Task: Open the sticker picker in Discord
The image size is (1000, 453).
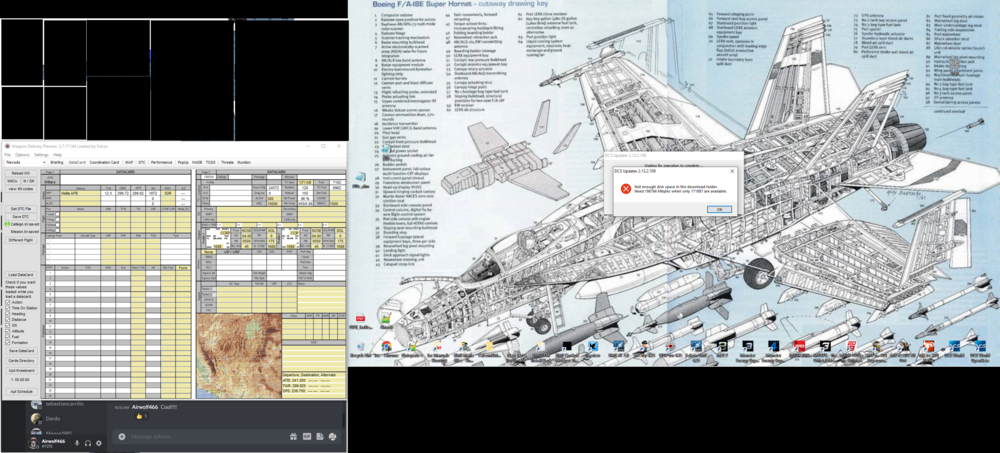Action: [x=320, y=437]
